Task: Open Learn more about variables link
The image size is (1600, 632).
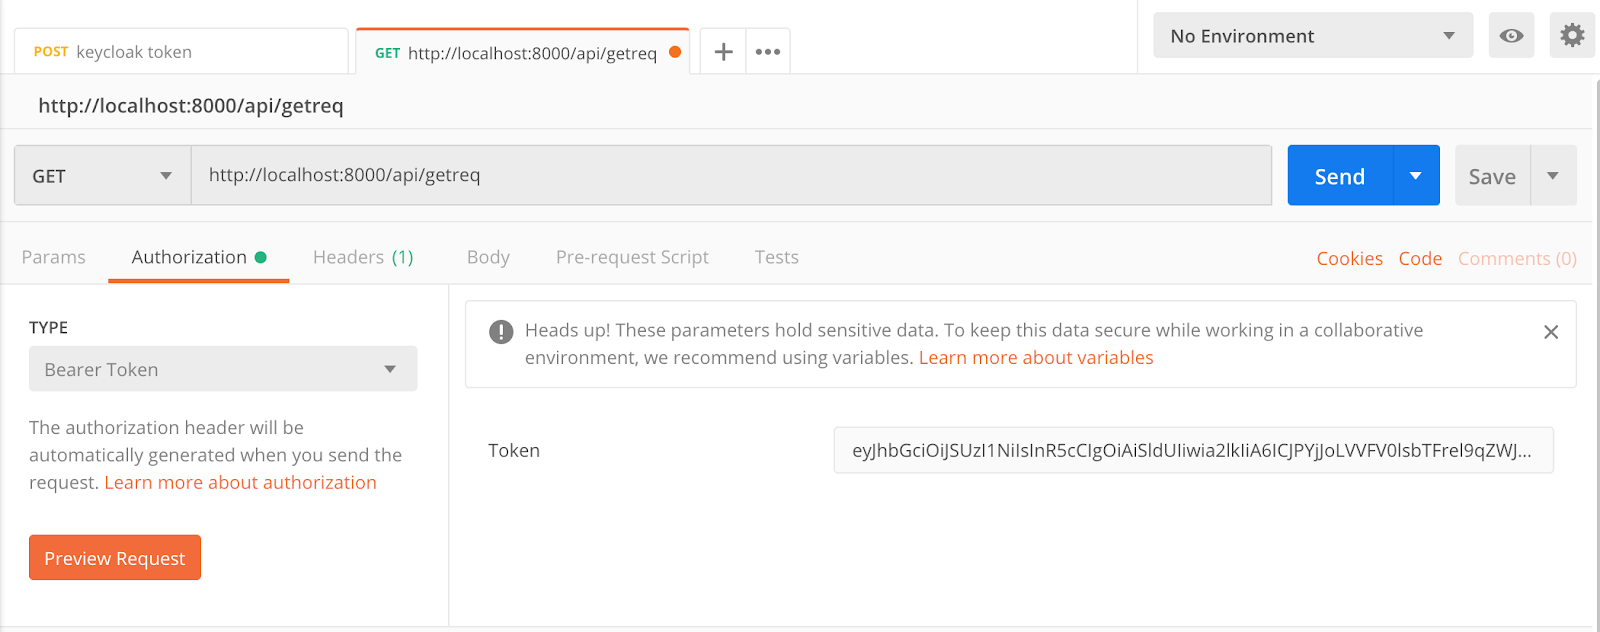Action: point(1035,357)
